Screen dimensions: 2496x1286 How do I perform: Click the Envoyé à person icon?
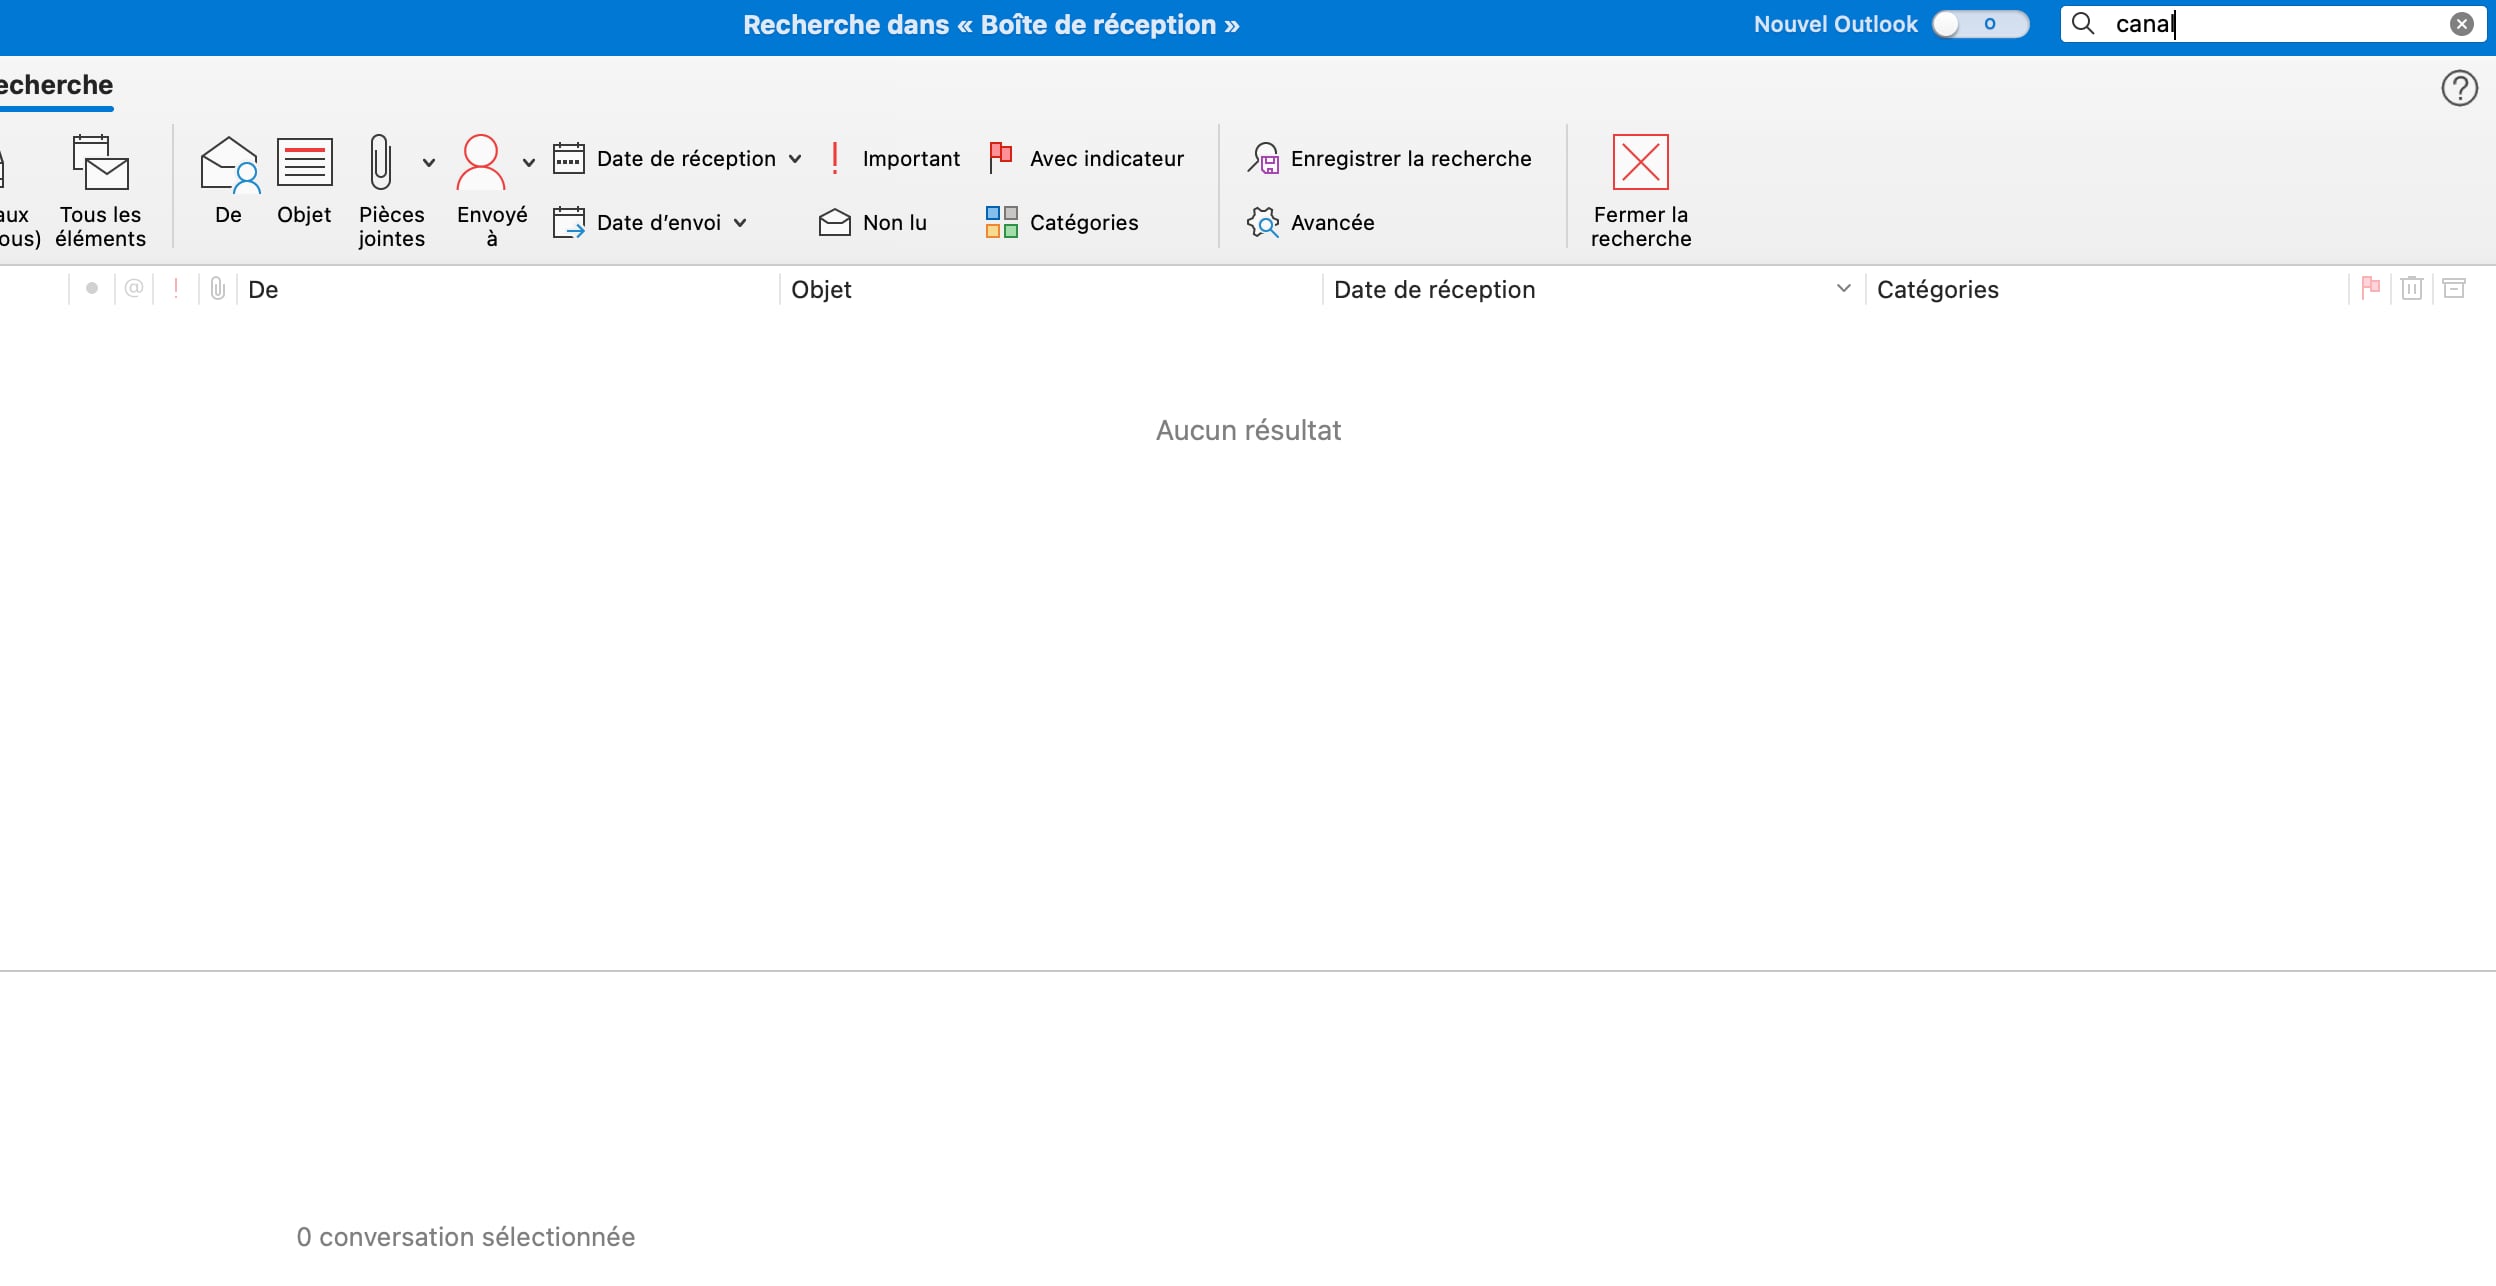481,162
